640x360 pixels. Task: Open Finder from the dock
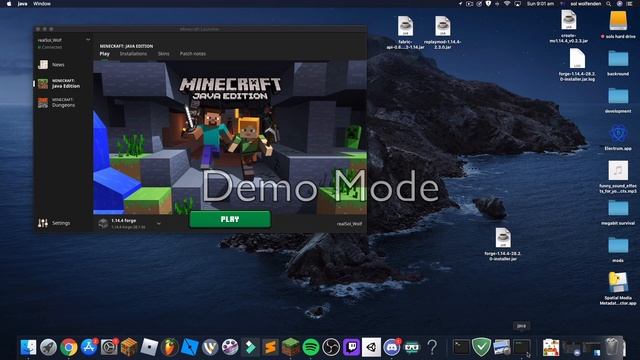tap(28, 347)
